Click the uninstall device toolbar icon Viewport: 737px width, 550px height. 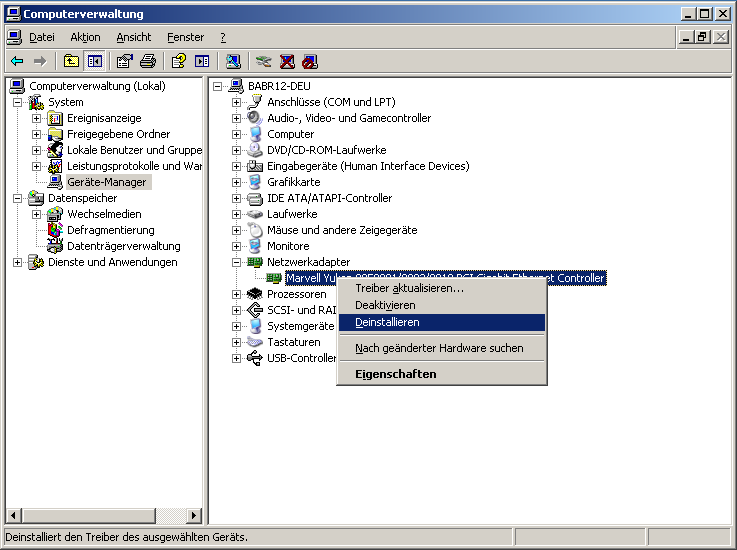(x=287, y=61)
